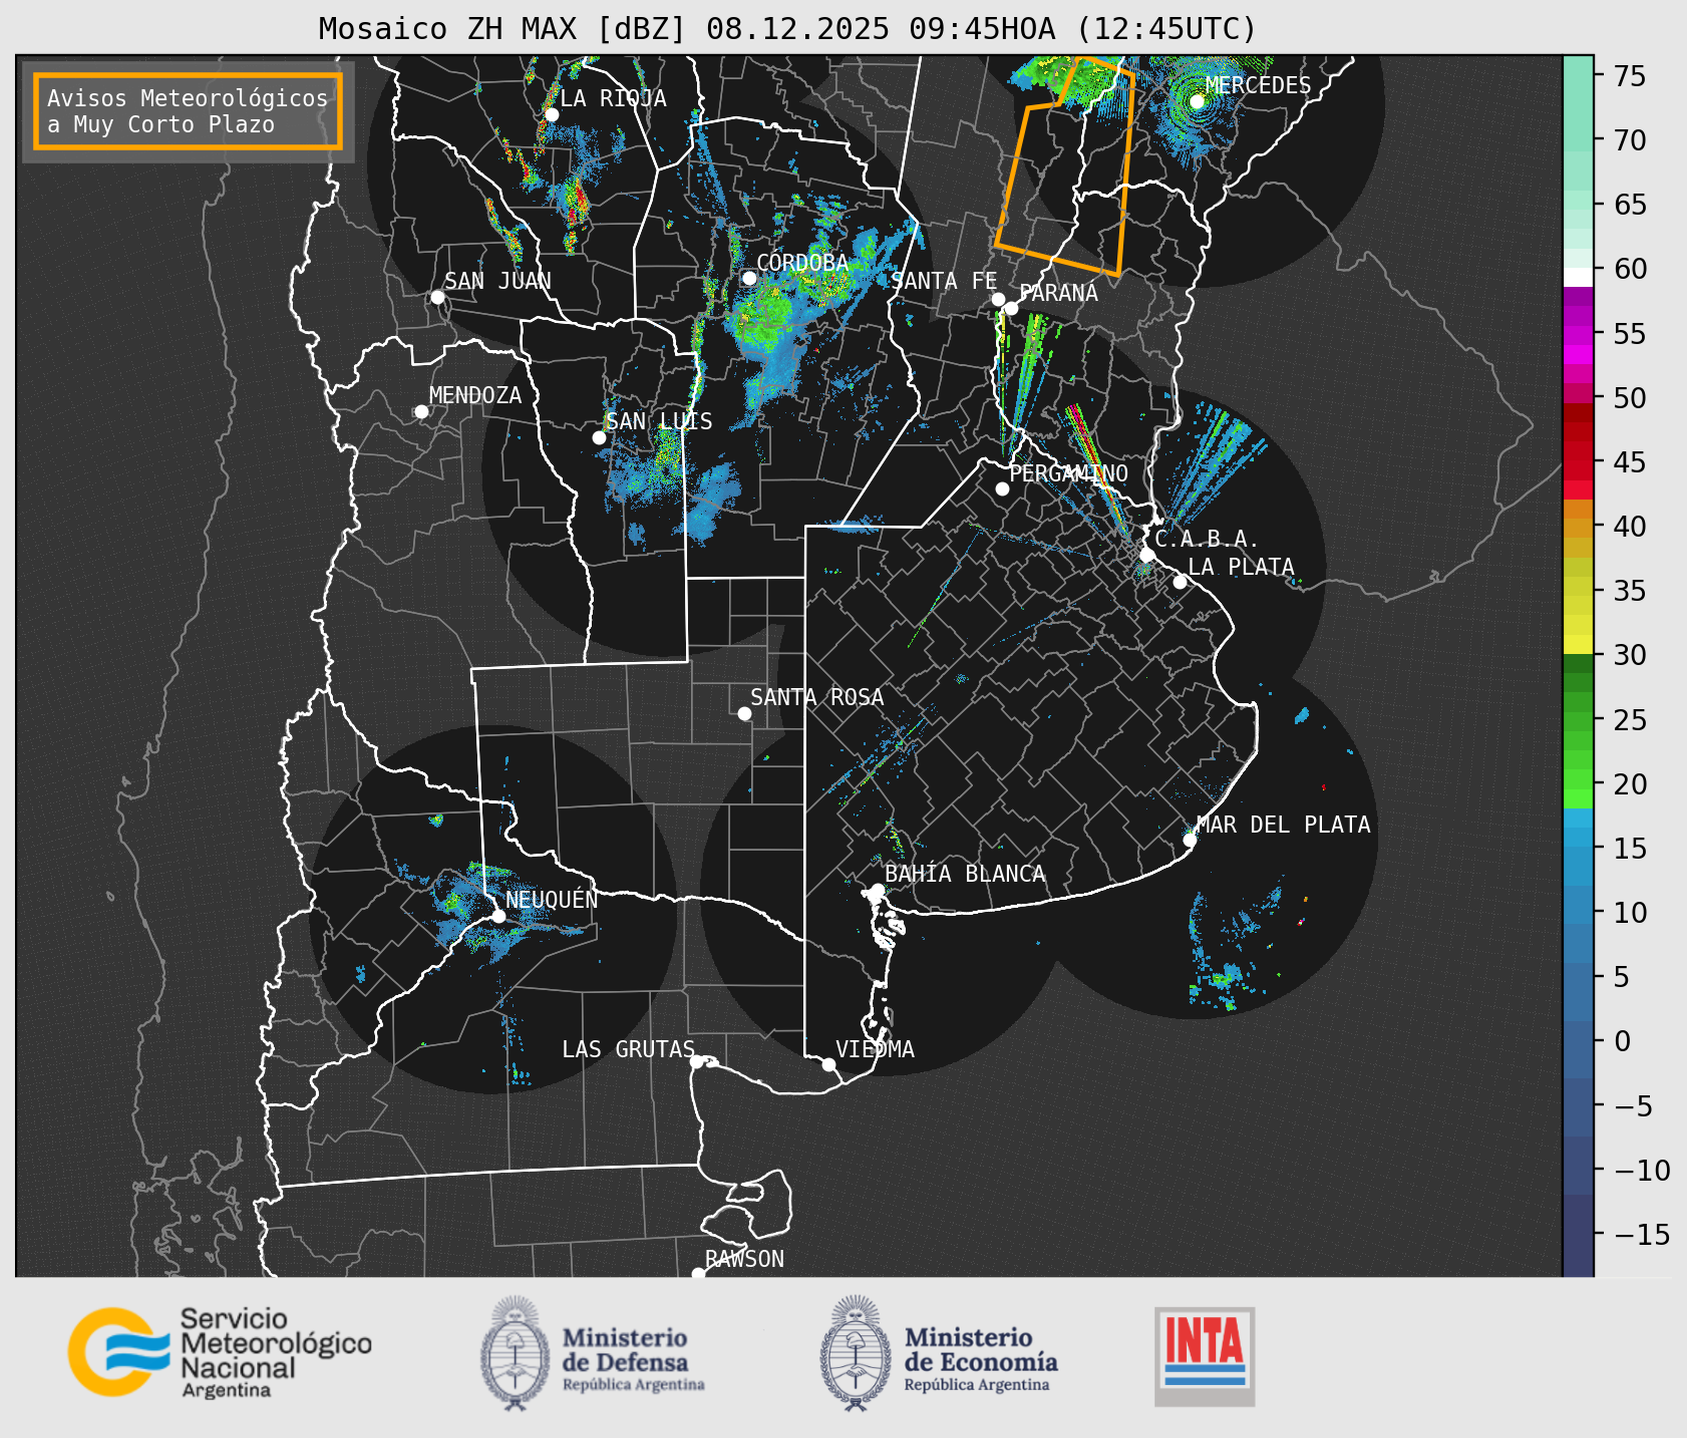The height and width of the screenshot is (1438, 1687).
Task: Click the −15 dBZ dark band on scale
Action: point(1578,1235)
